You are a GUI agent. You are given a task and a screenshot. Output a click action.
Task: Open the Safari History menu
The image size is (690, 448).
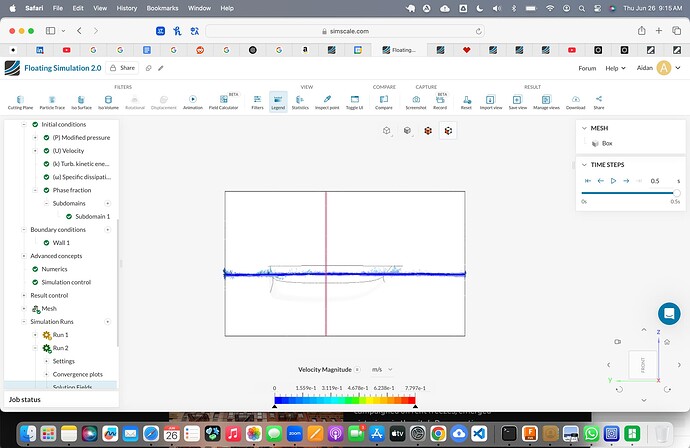pyautogui.click(x=127, y=8)
